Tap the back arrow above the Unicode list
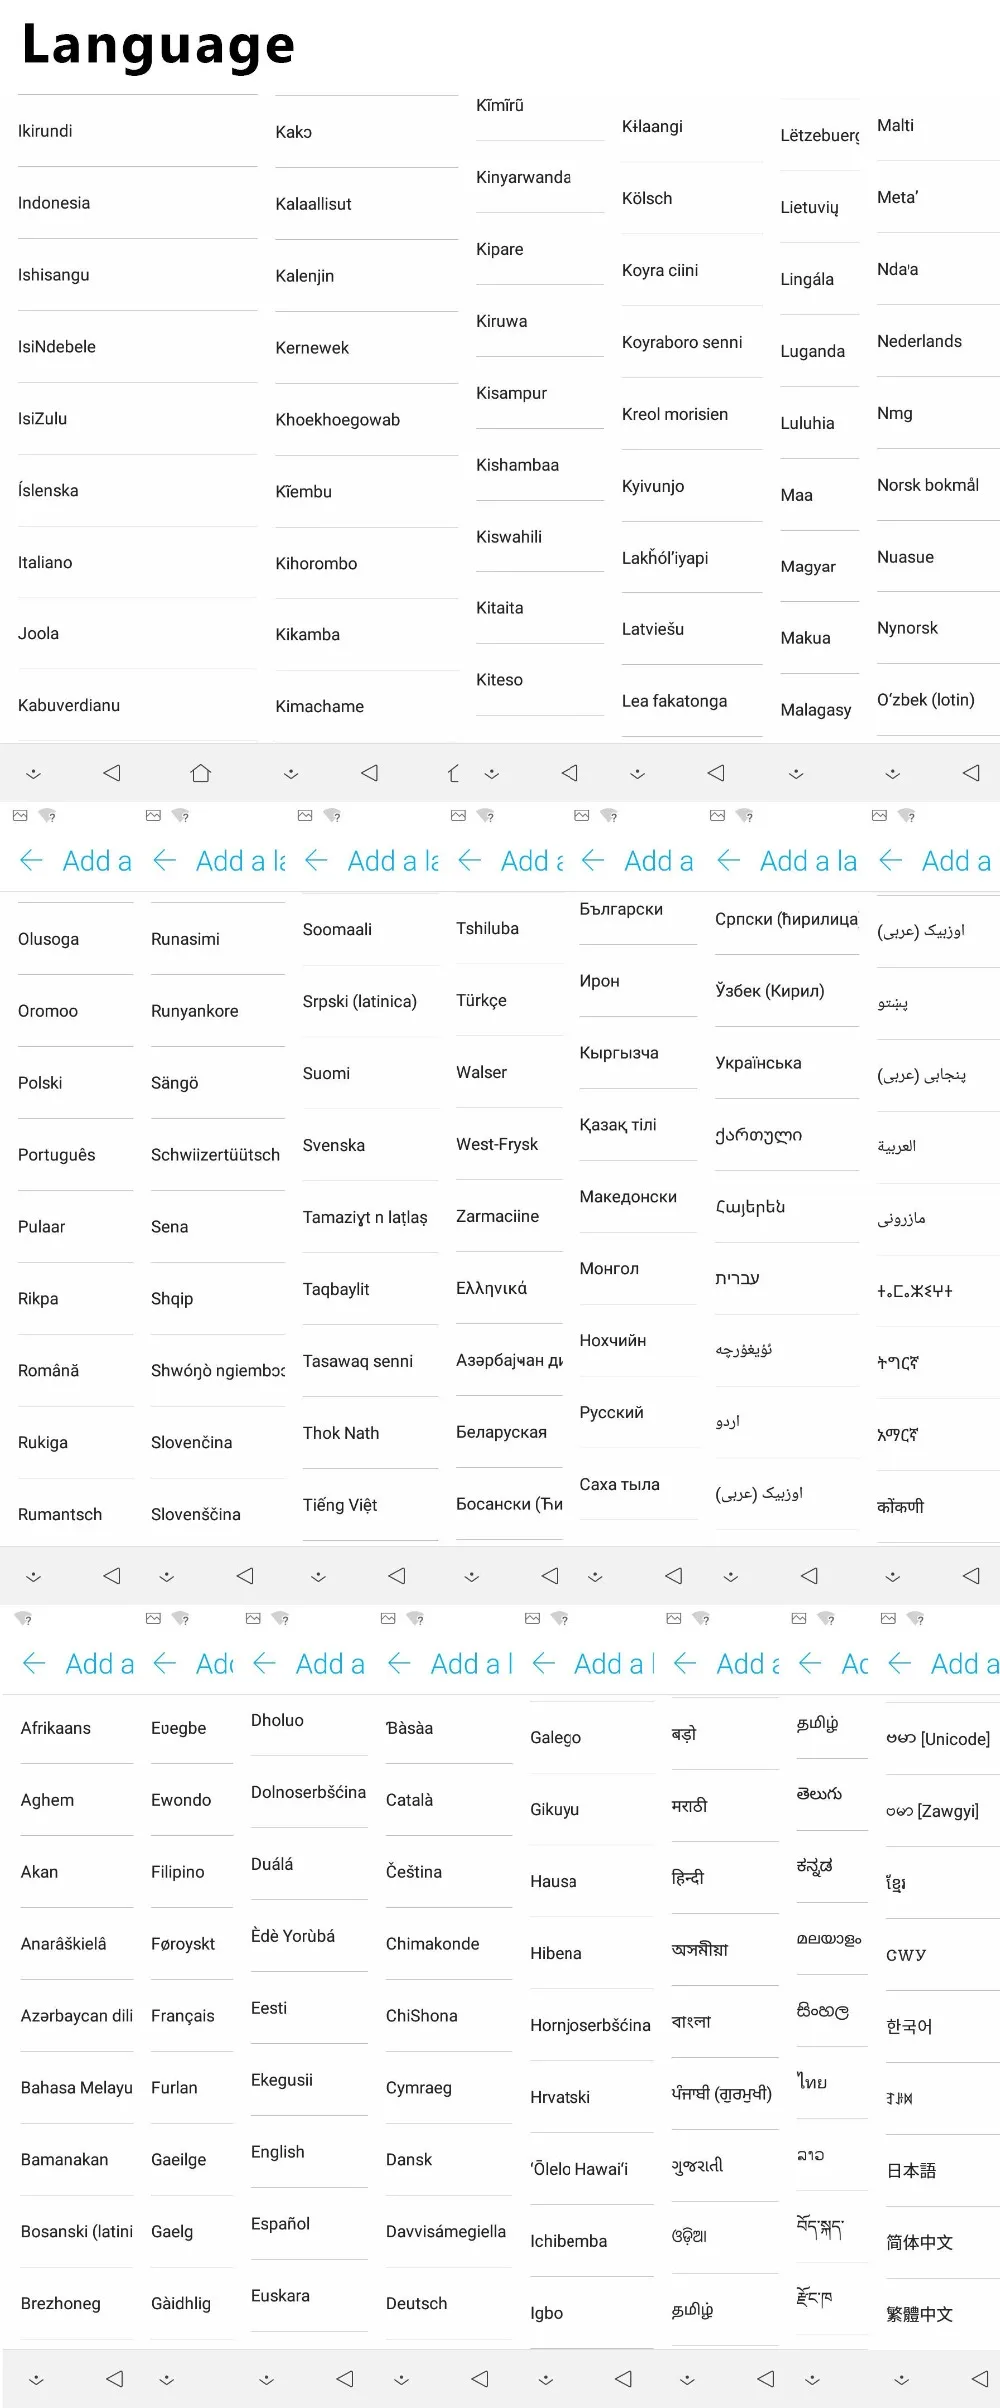 (x=899, y=1664)
